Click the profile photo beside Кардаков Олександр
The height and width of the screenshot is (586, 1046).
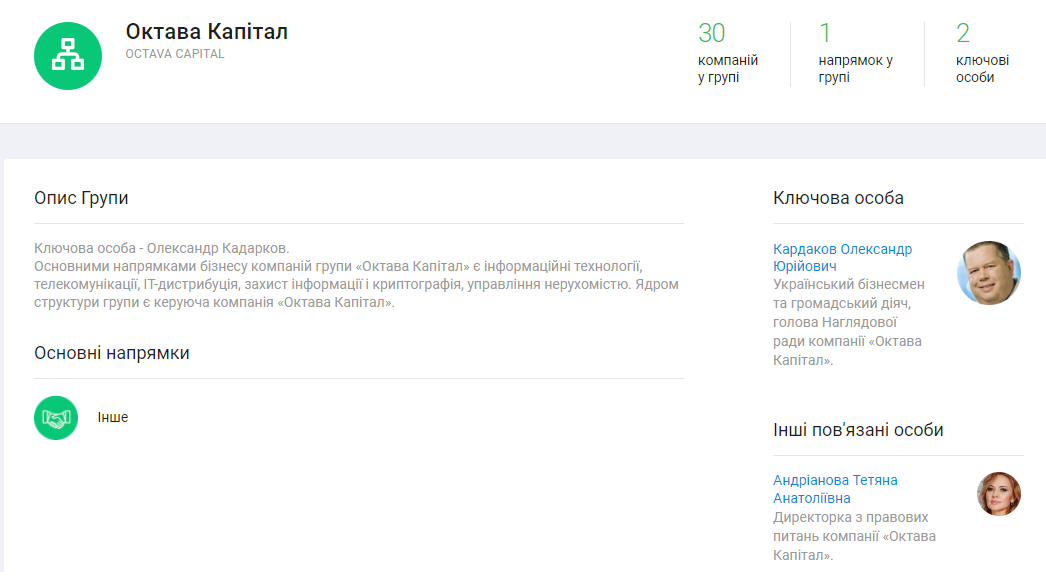tap(989, 272)
